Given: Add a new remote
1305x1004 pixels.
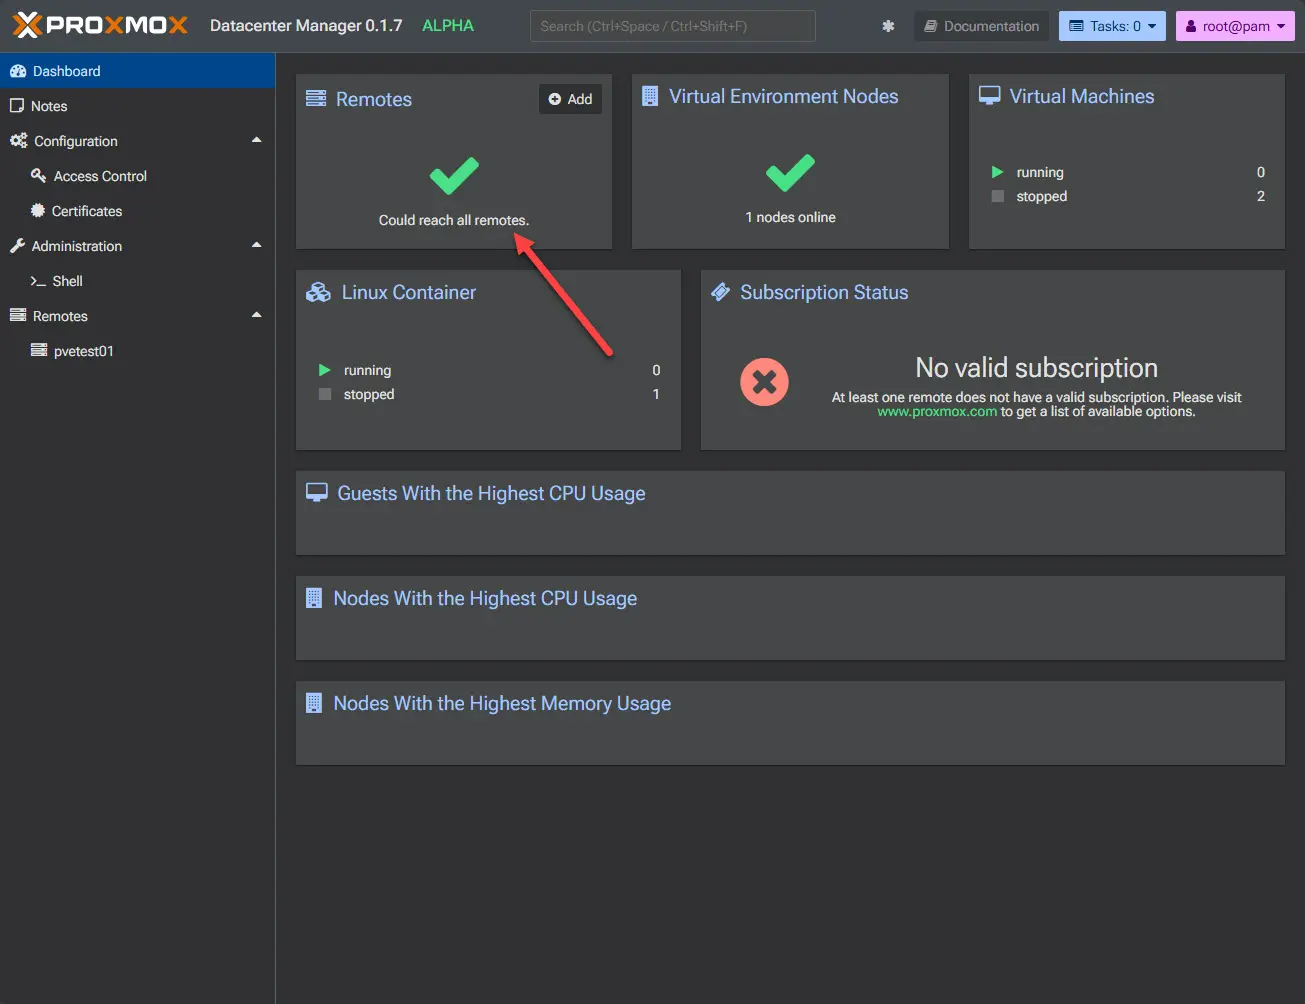Looking at the screenshot, I should [570, 99].
